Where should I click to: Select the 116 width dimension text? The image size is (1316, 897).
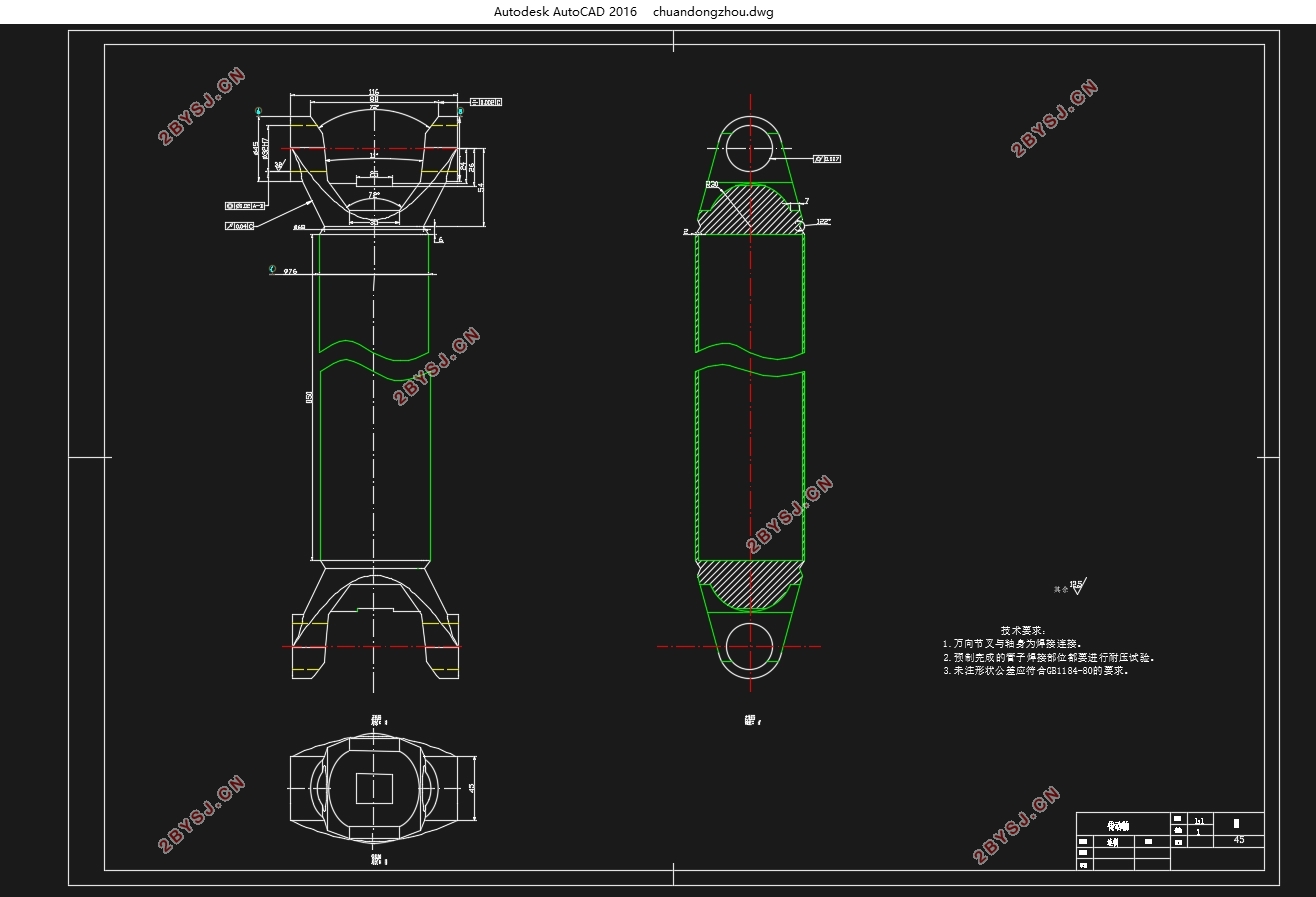click(374, 92)
